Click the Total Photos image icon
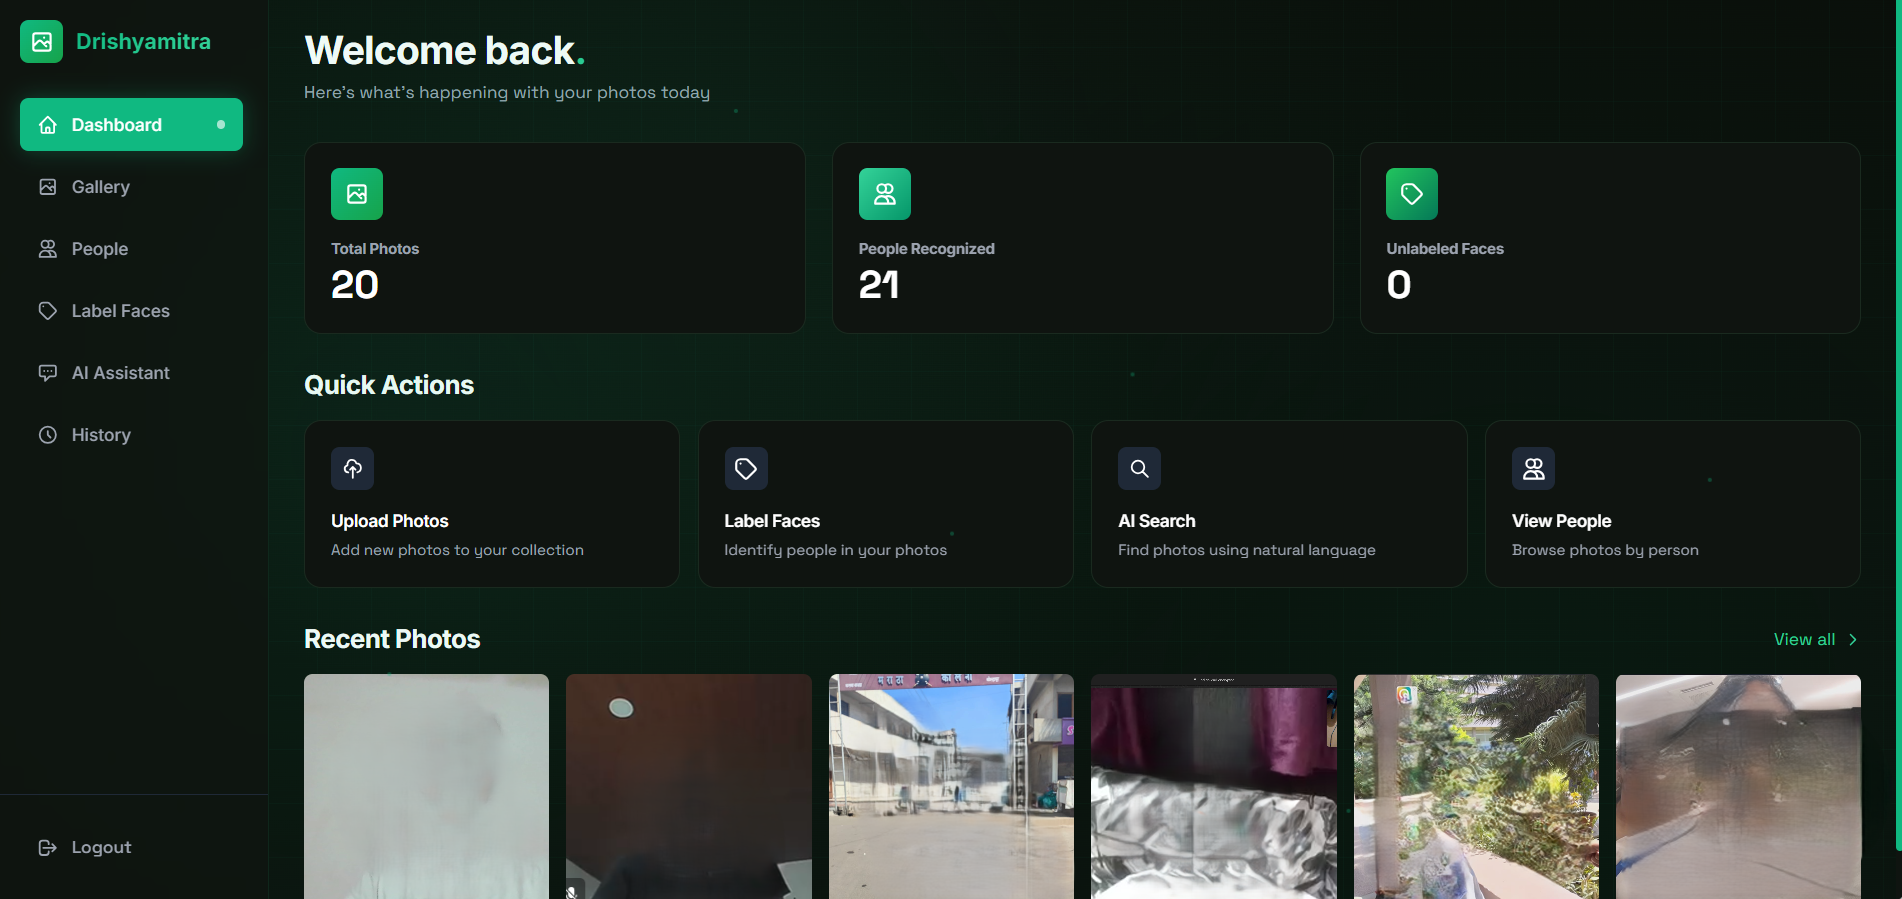This screenshot has height=899, width=1902. point(357,194)
